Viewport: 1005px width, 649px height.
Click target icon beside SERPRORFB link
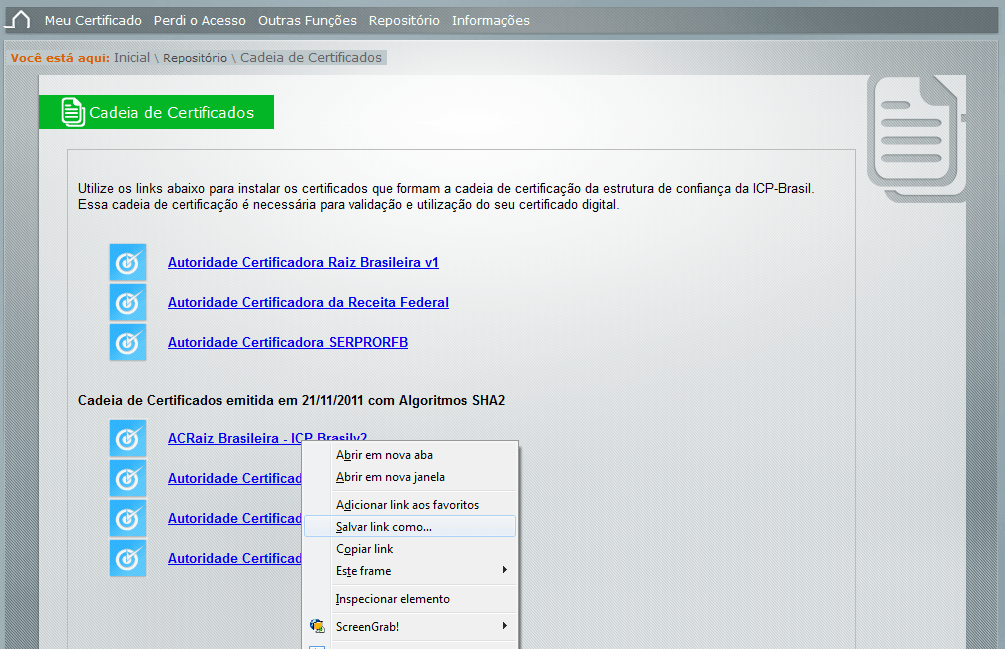coord(128,342)
